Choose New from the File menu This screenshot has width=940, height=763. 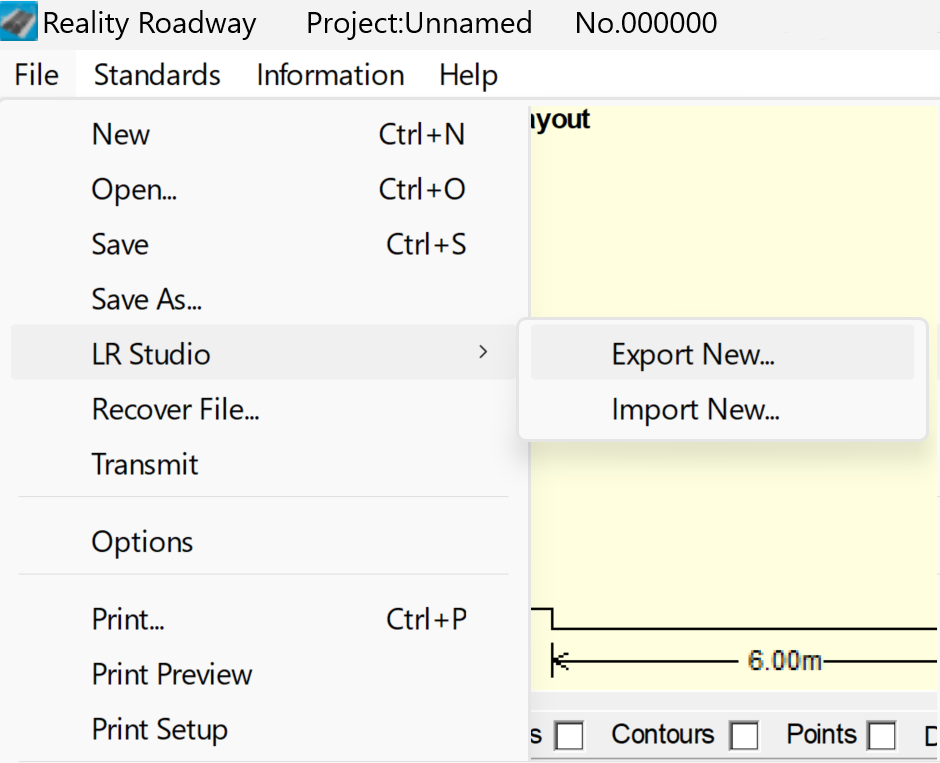[x=121, y=134]
